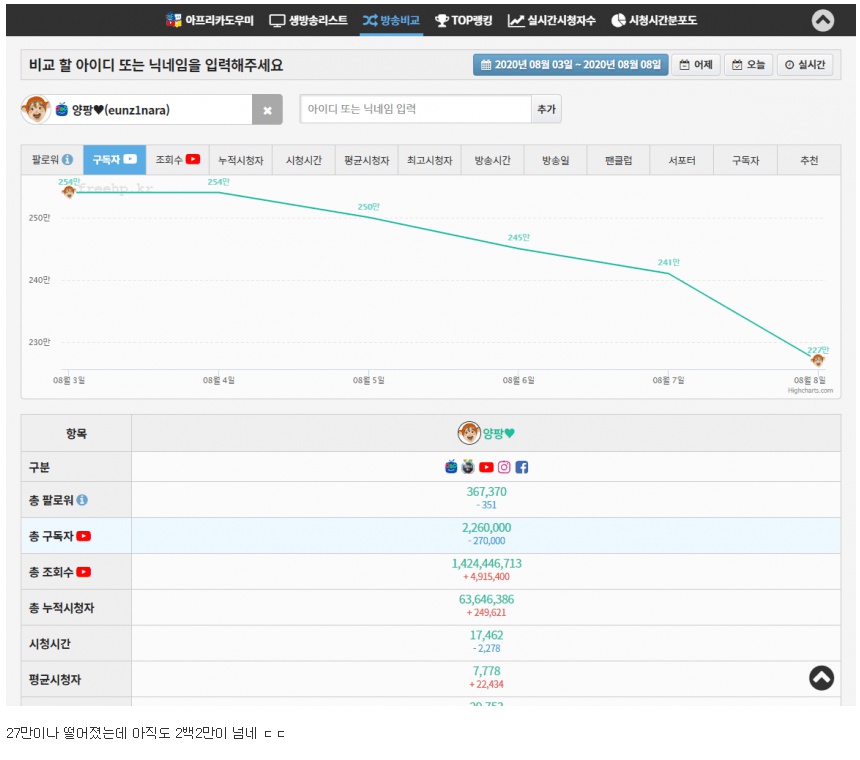Click the chart marker at 08월 8일

click(817, 360)
